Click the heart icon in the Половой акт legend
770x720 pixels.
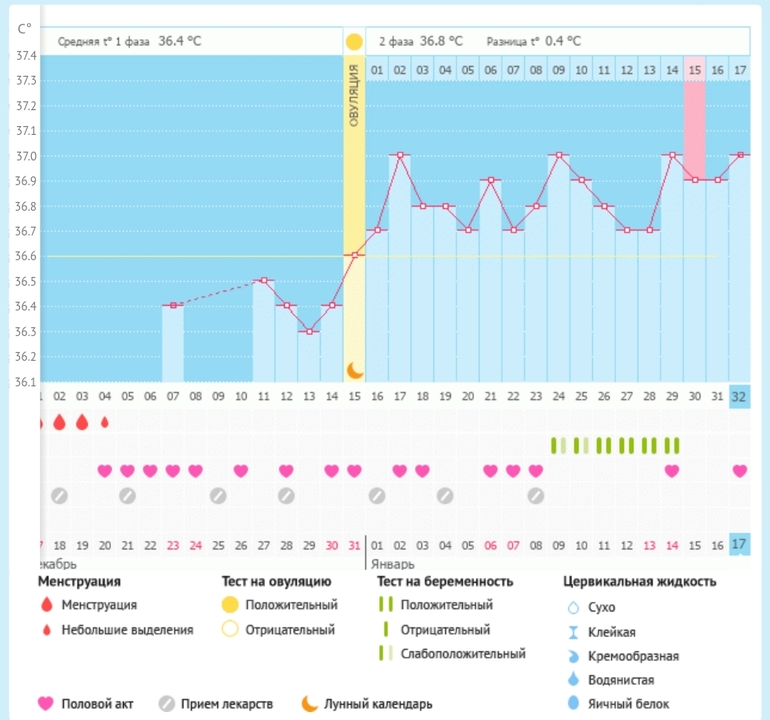(45, 704)
